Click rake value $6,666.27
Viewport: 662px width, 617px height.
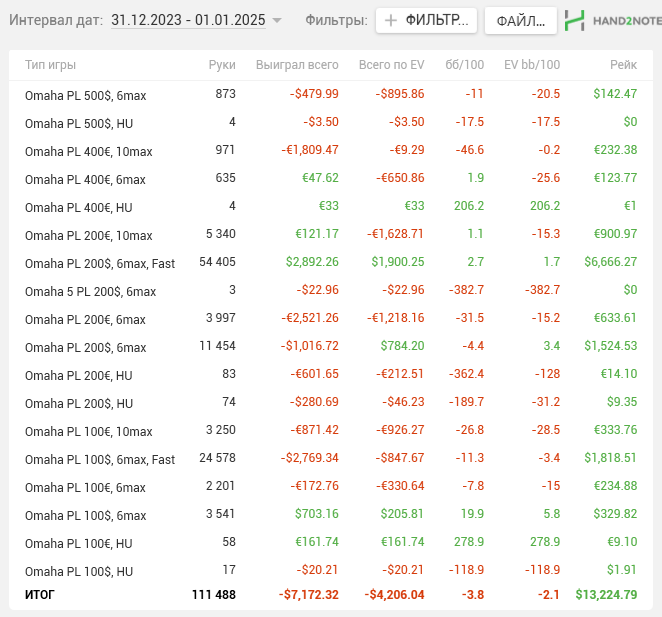(610, 262)
